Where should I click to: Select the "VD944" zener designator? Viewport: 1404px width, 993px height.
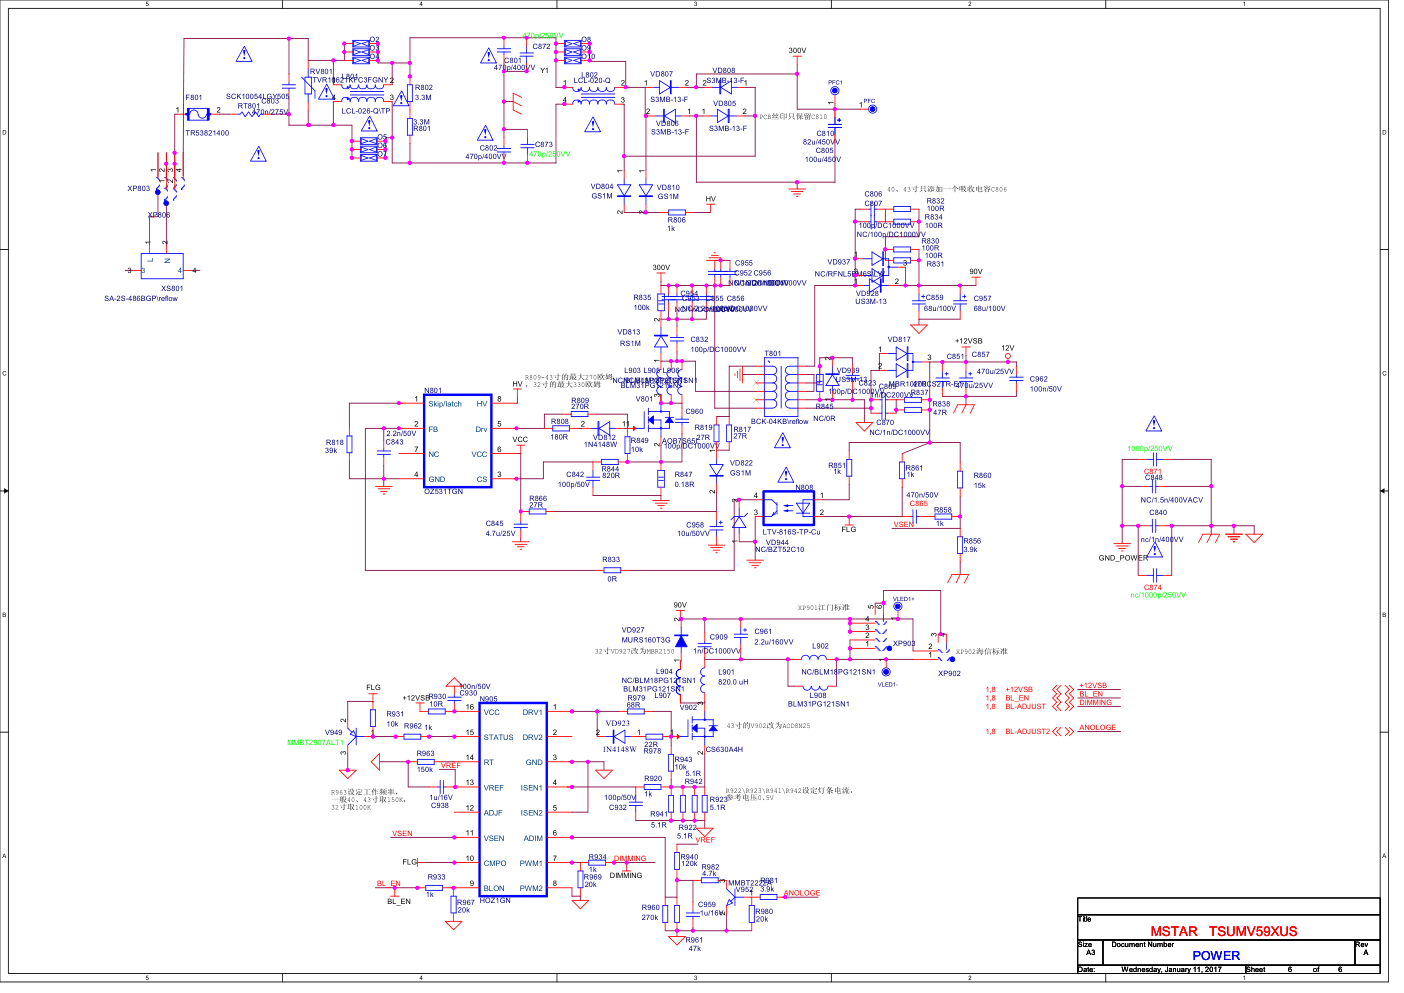[x=777, y=542]
